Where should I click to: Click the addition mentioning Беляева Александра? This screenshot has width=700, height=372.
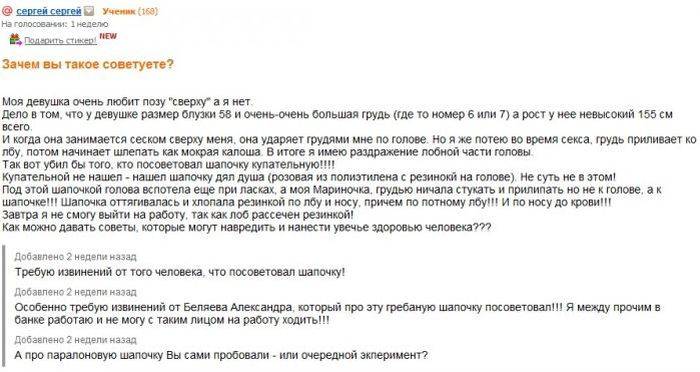[337, 313]
